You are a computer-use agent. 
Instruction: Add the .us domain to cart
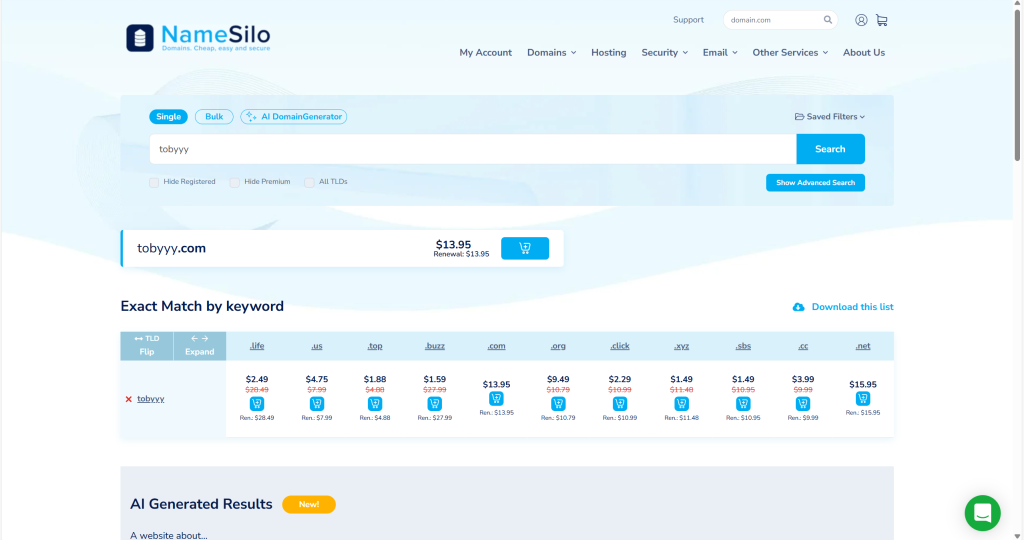point(317,404)
